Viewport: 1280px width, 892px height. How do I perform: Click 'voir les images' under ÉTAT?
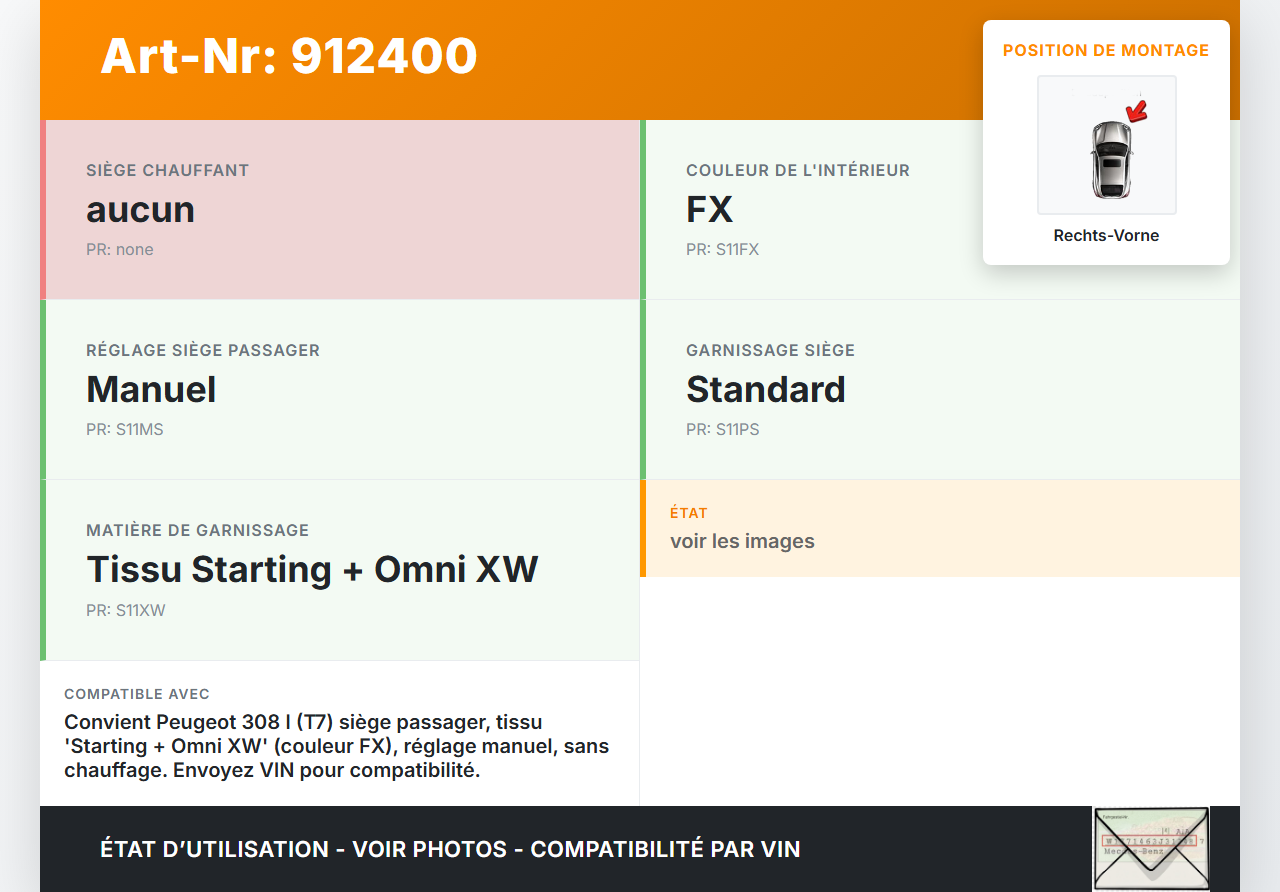742,542
